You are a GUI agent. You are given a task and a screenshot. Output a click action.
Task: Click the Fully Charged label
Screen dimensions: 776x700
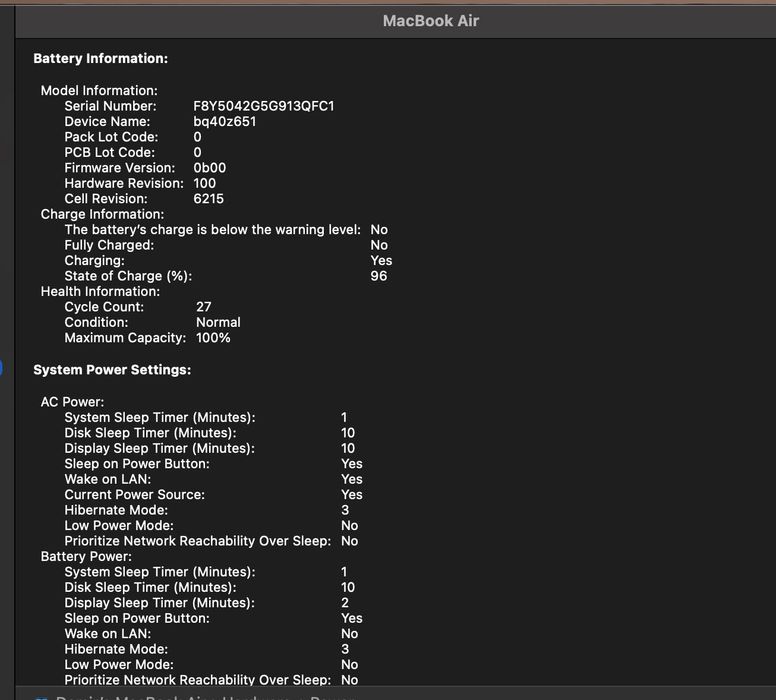[x=109, y=245]
